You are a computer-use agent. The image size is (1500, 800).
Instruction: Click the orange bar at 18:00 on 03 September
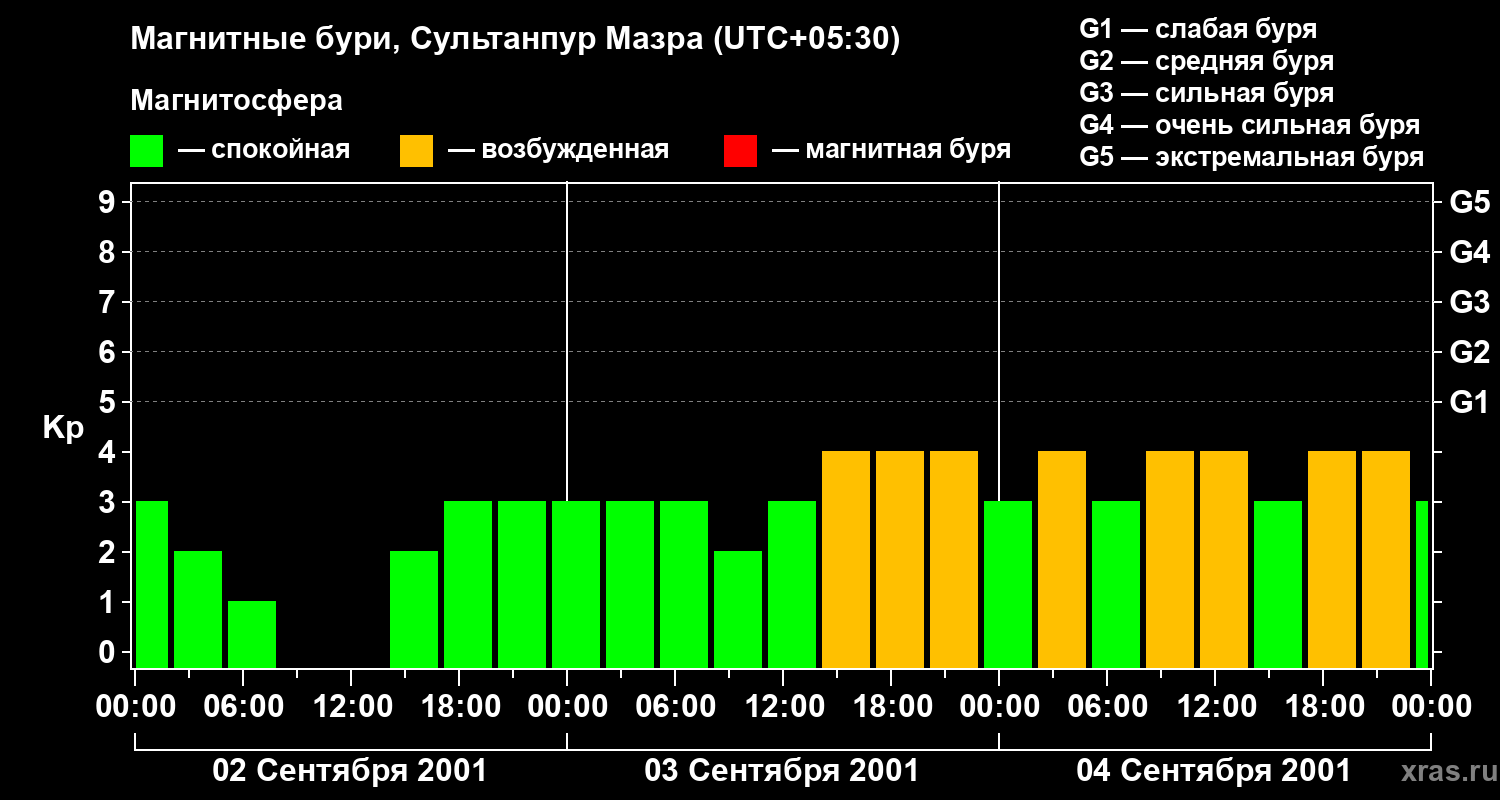click(x=900, y=559)
